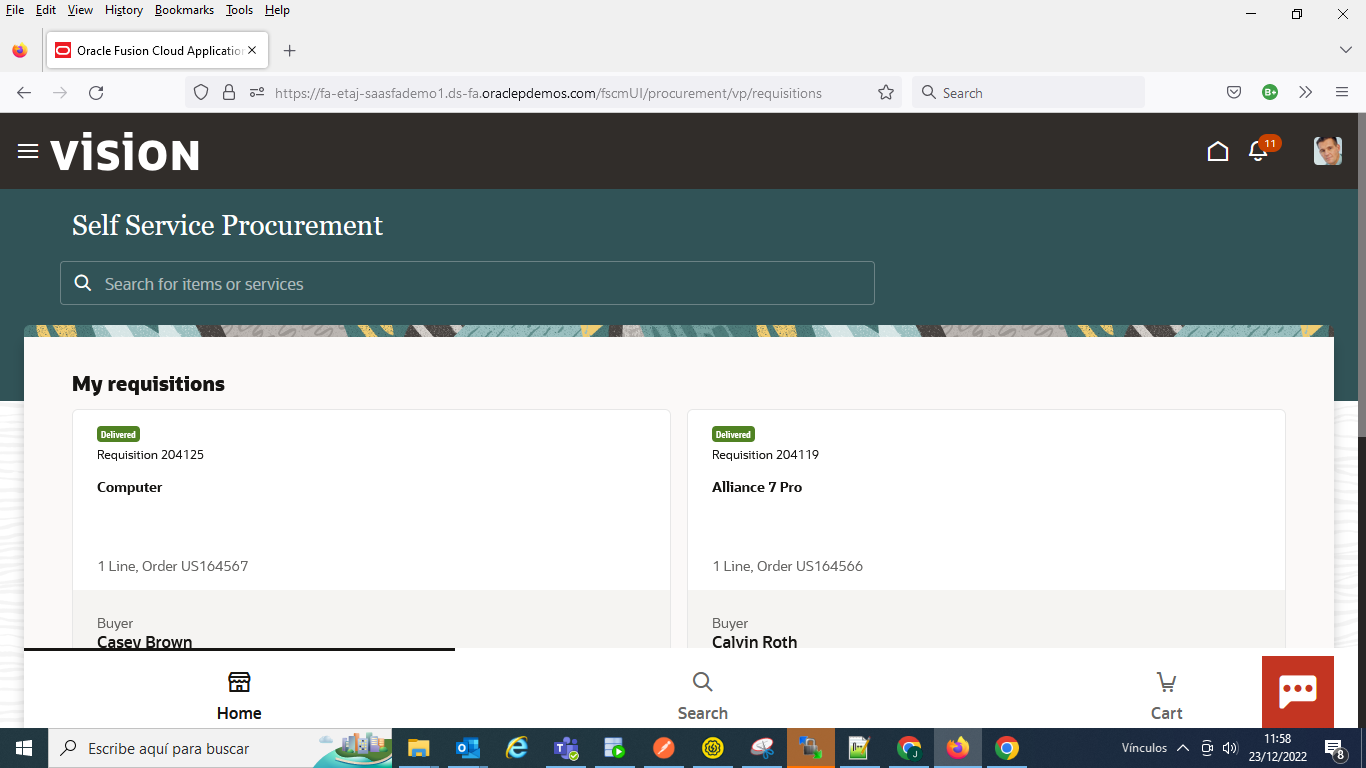List all tabs with the chevron dropdown

1346,50
